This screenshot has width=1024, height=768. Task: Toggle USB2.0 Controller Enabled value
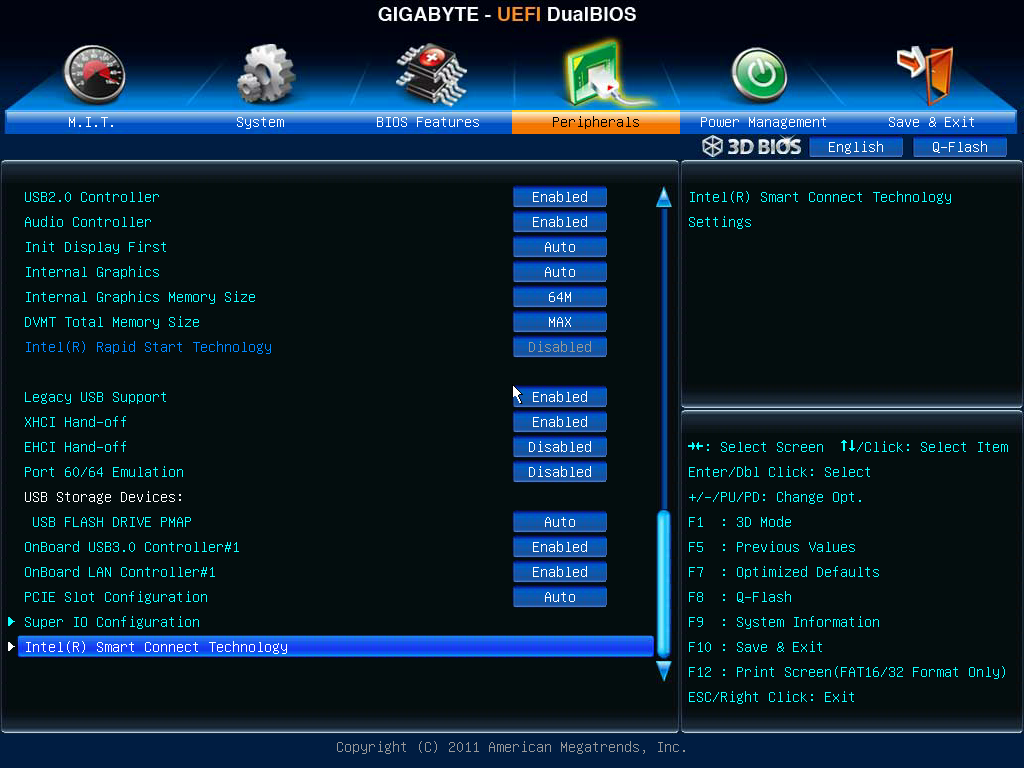[560, 197]
